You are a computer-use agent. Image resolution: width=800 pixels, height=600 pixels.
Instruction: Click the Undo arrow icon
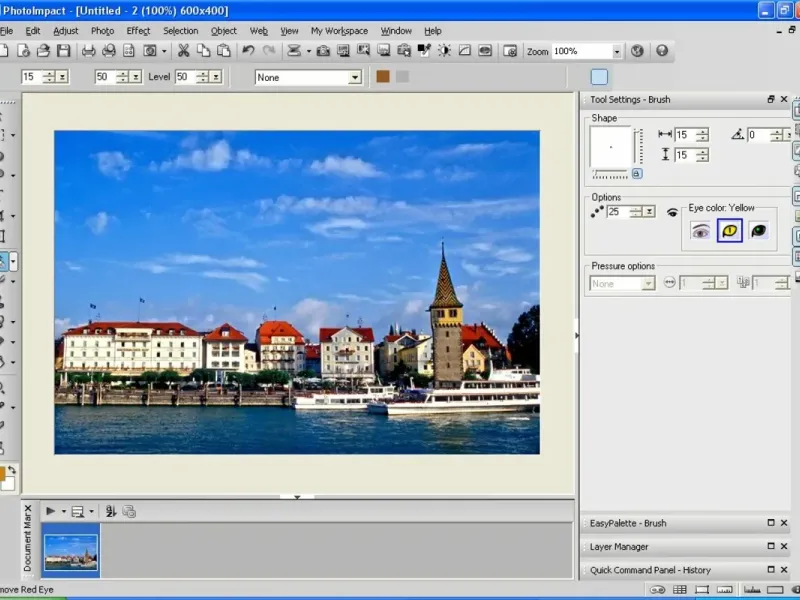tap(248, 51)
